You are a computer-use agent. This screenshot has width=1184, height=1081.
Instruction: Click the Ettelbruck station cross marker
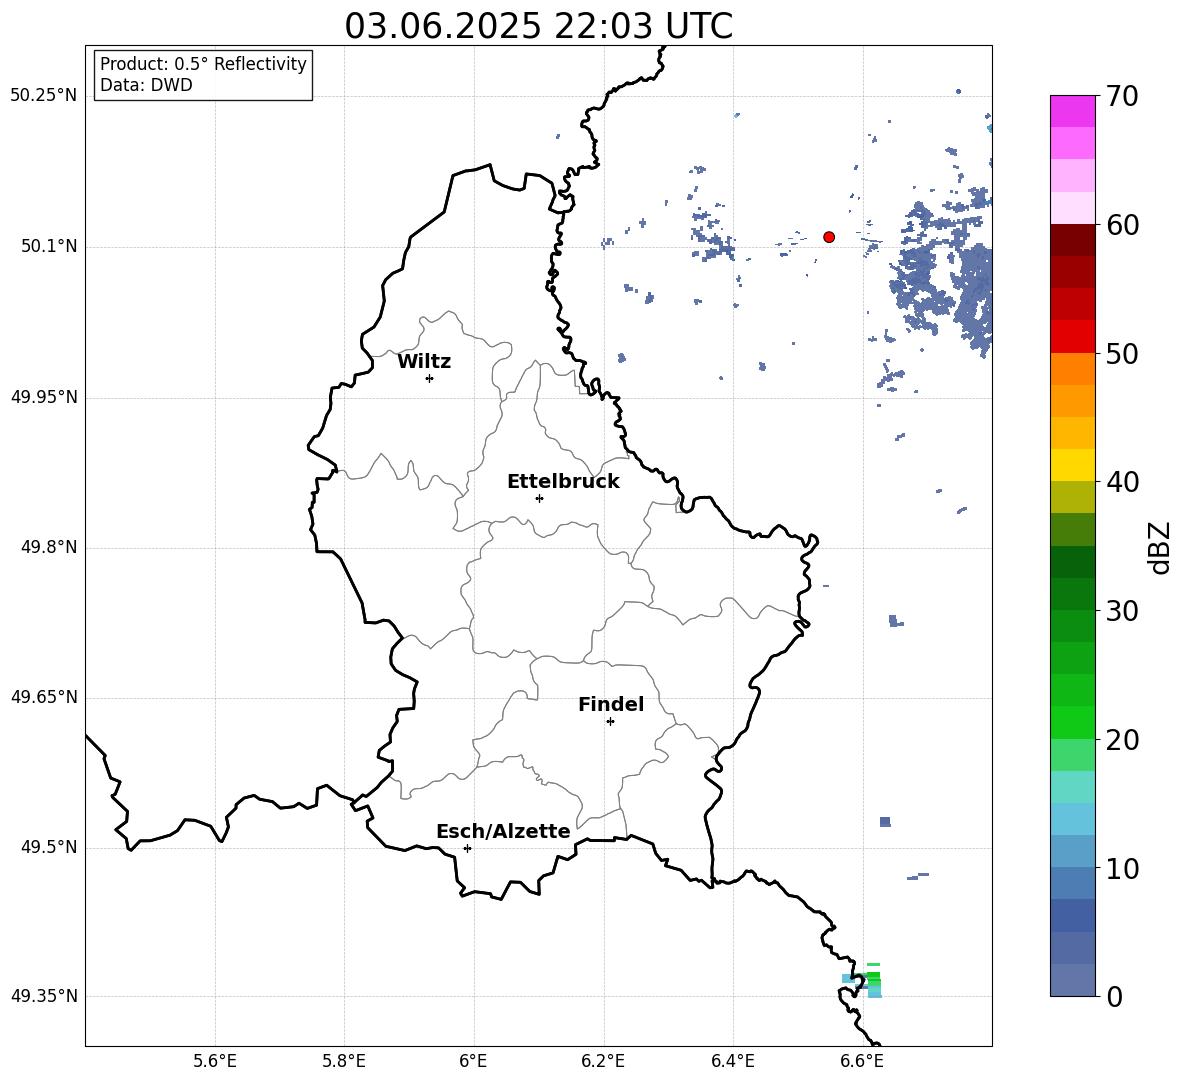tap(539, 498)
